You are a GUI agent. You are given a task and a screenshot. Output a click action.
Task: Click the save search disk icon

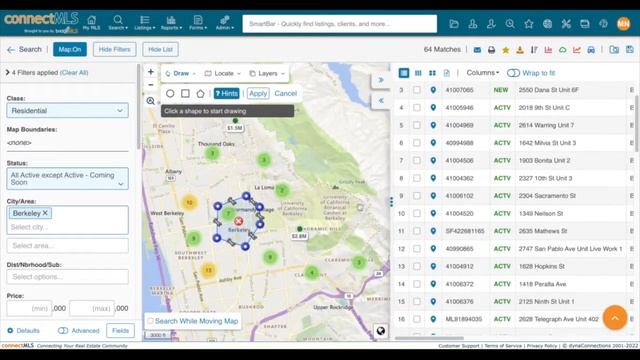pos(630,49)
